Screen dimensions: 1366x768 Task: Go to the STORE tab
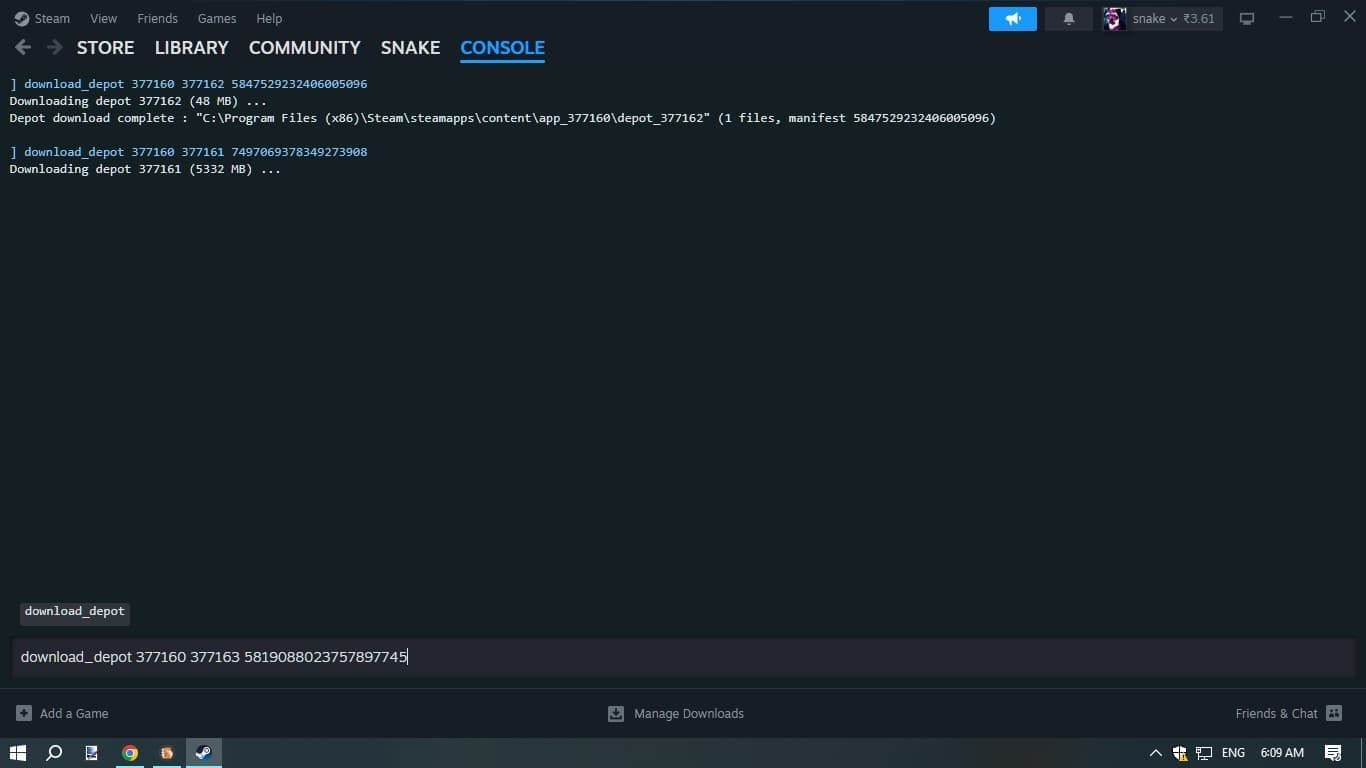(x=105, y=47)
